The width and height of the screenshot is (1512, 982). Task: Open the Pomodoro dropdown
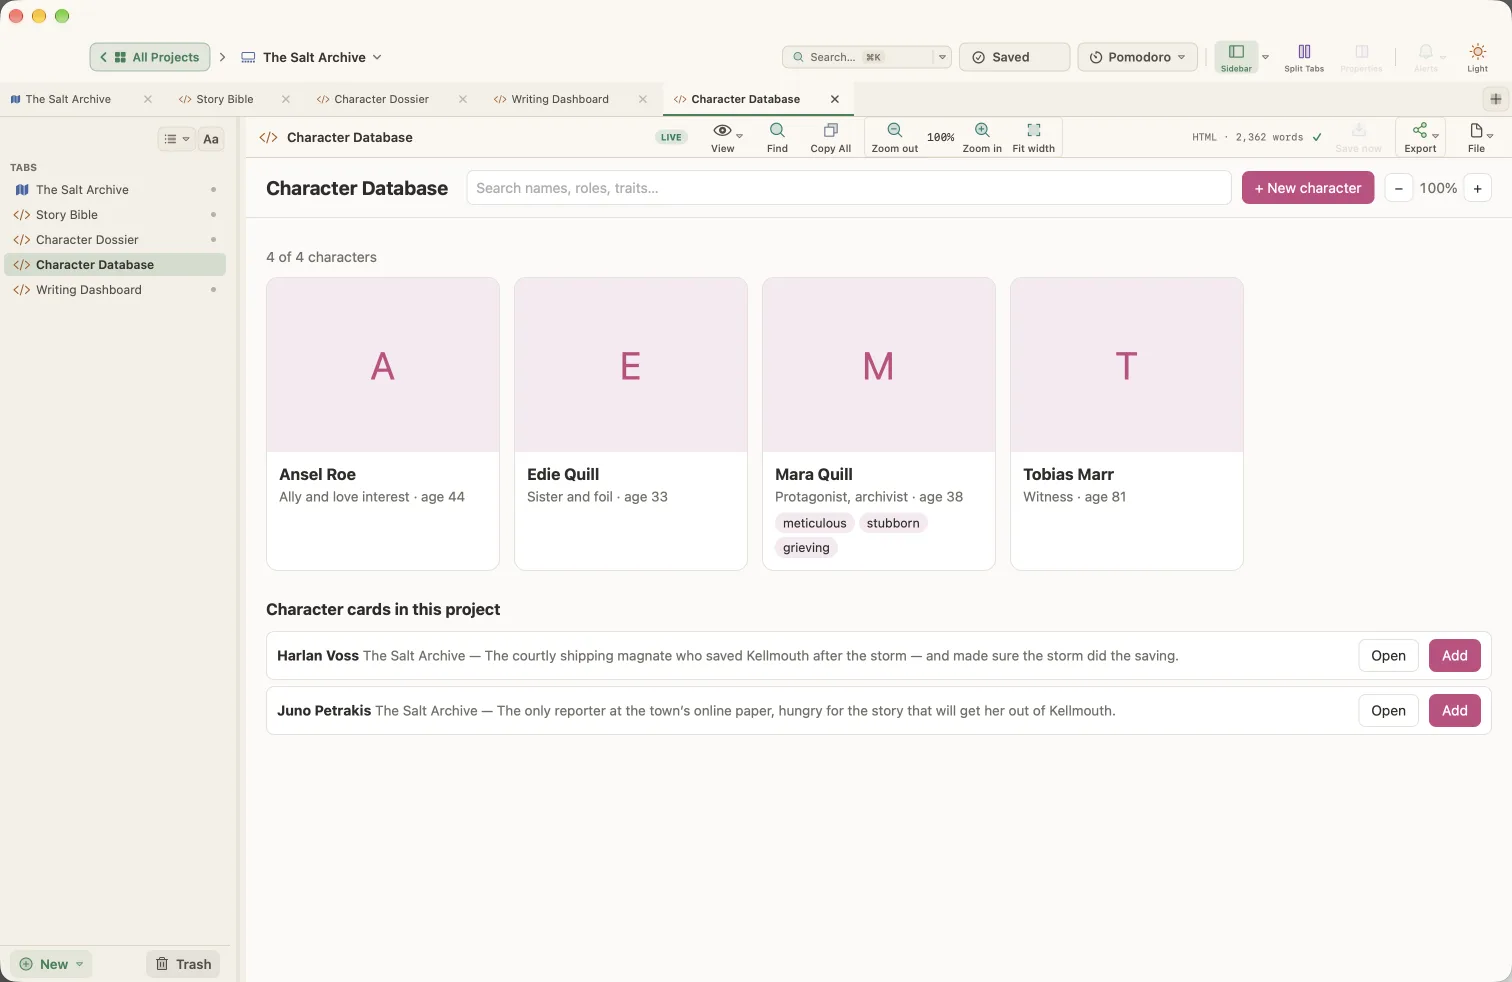pos(1138,57)
